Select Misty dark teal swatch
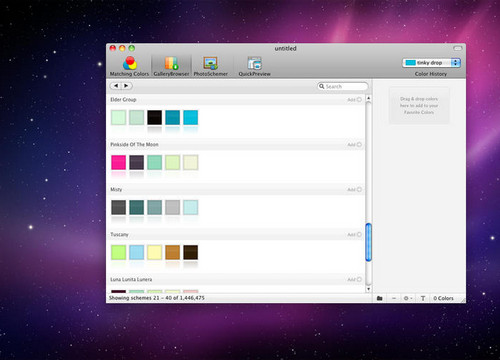This screenshot has width=500, height=360. [137, 207]
